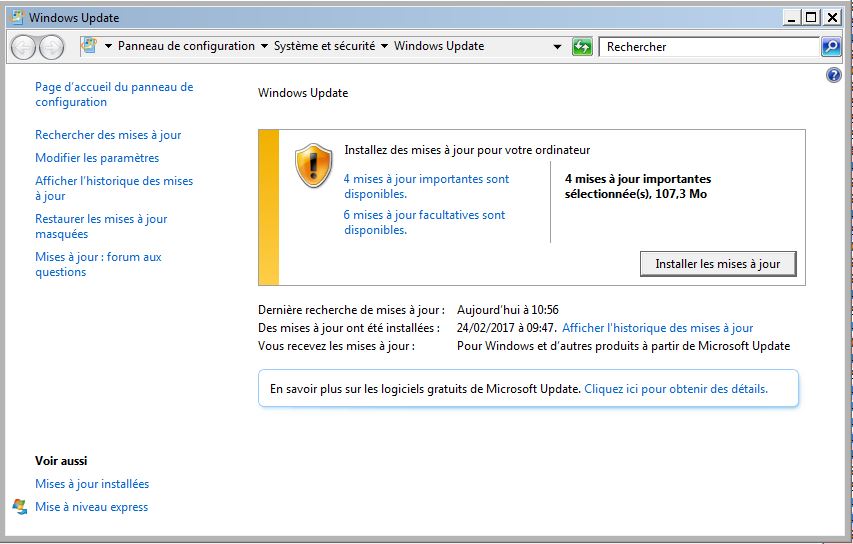Click the green refresh button
Viewport: 853px width, 544px height.
point(582,47)
